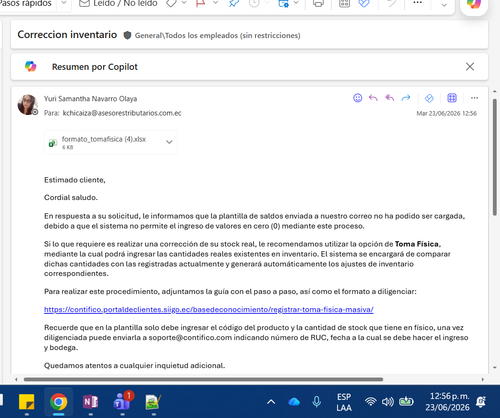This screenshot has height=418, width=500.
Task: Click the sensitivity label shield icon
Action: pos(127,35)
